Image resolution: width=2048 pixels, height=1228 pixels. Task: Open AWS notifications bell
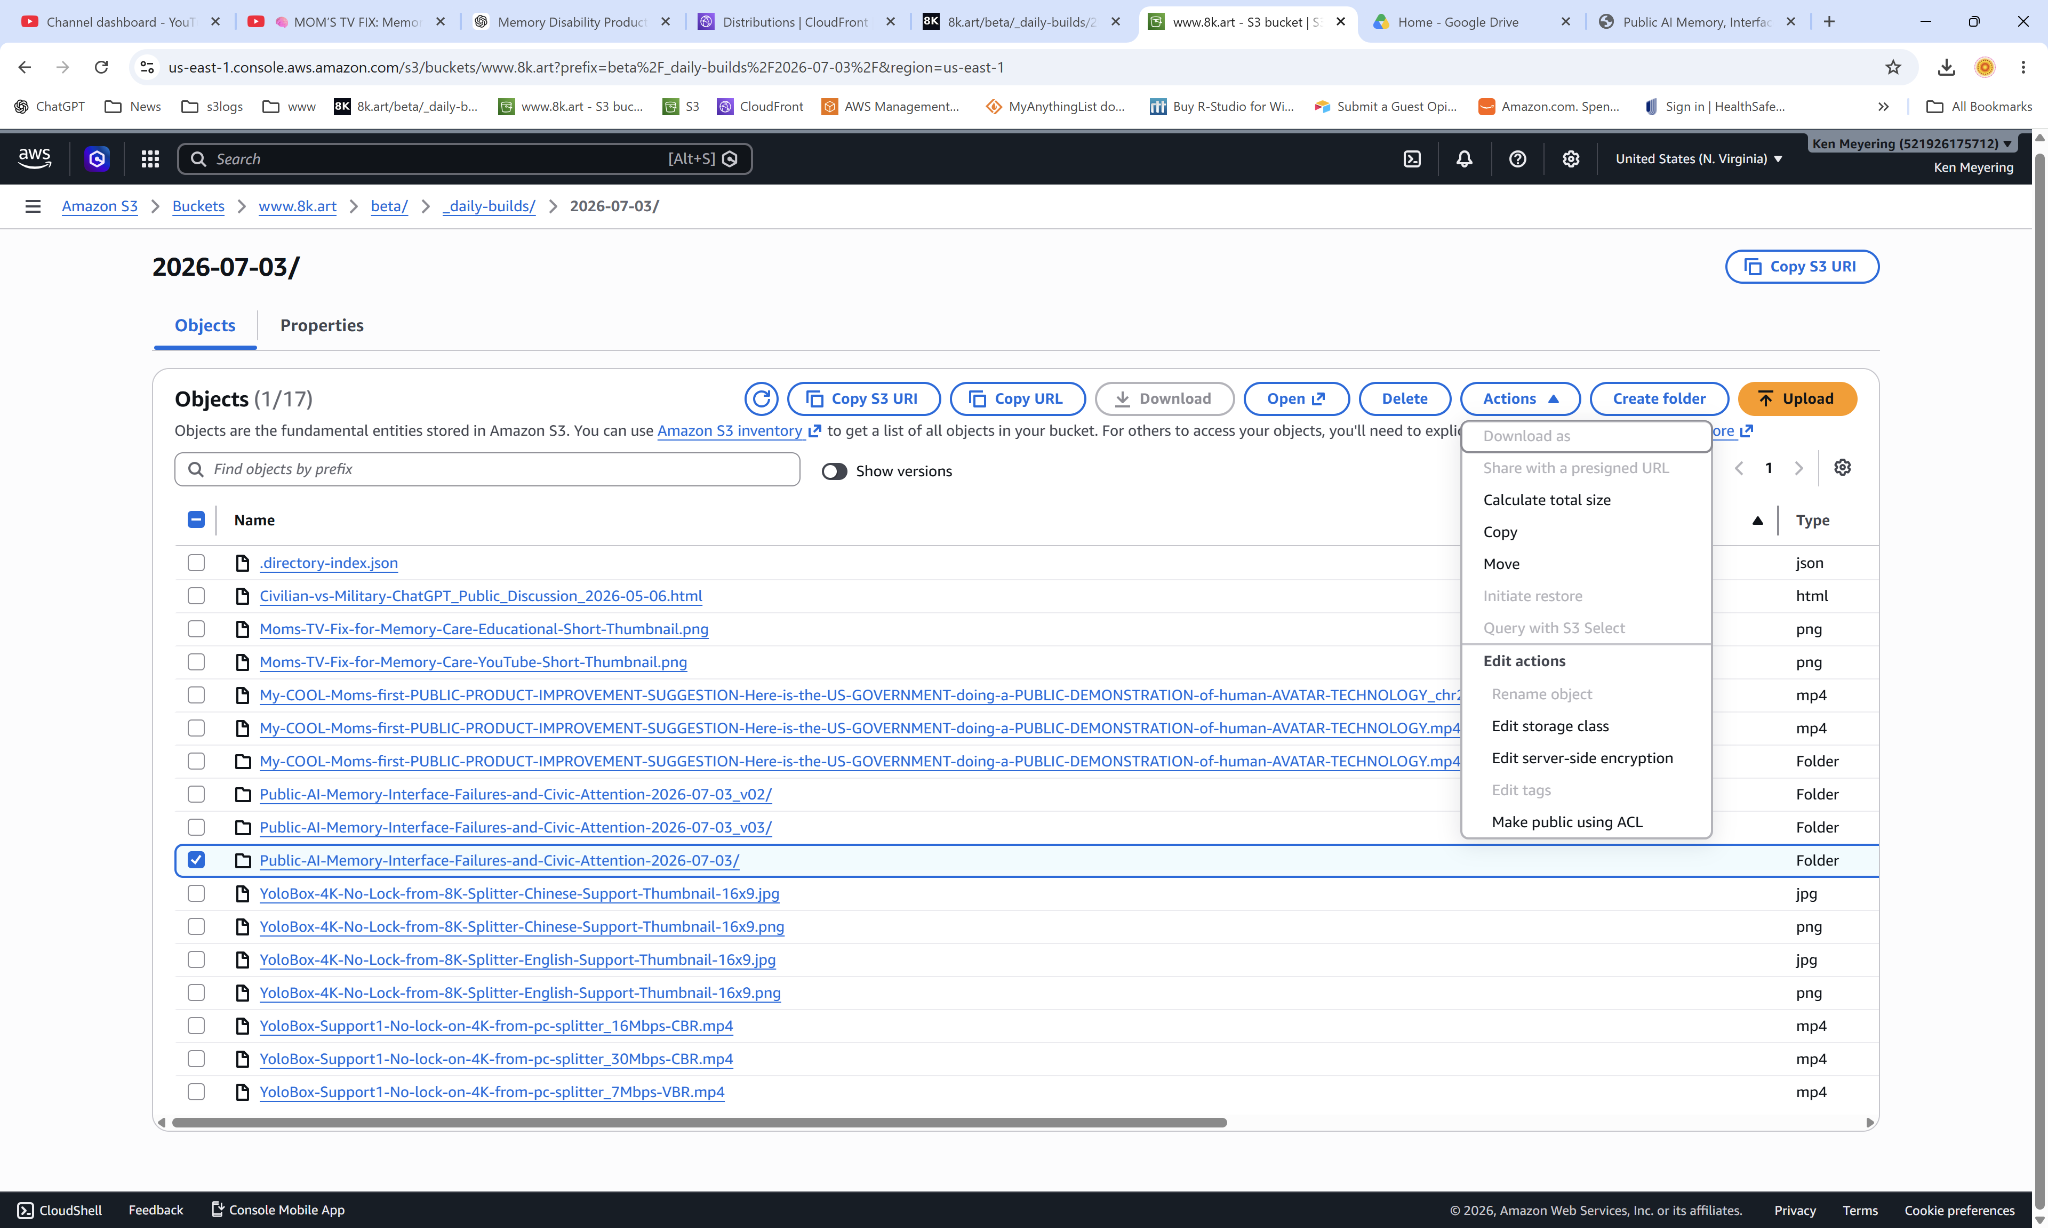point(1464,159)
